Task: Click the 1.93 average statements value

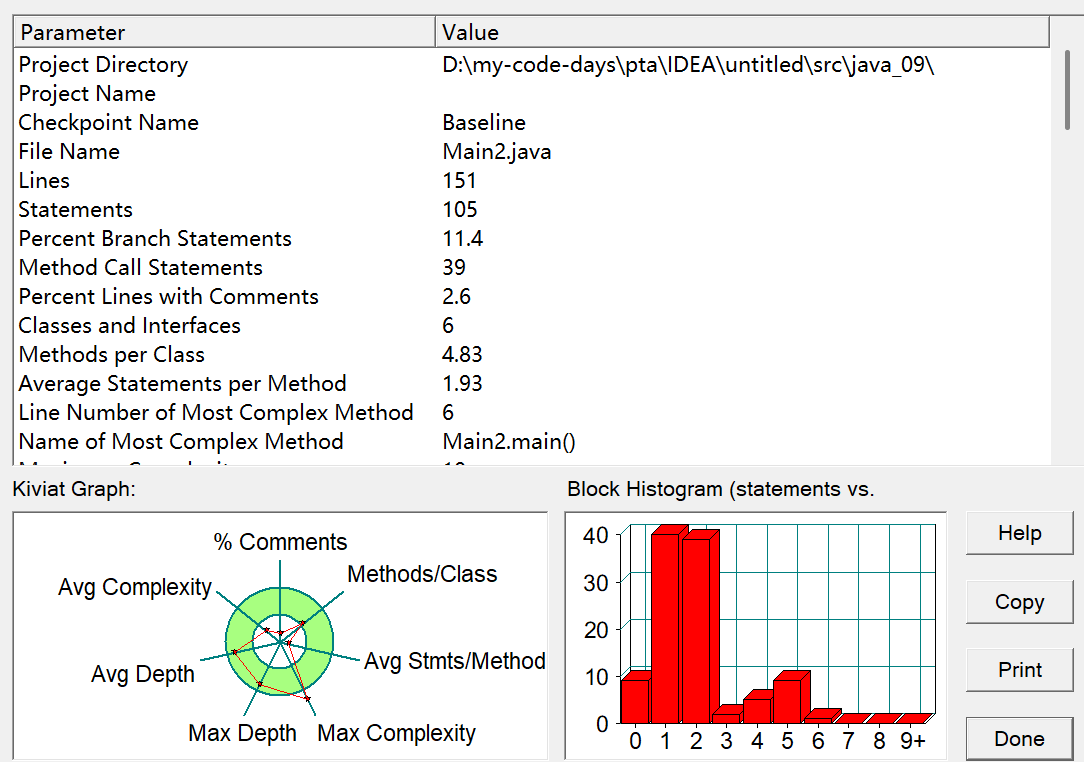Action: [x=462, y=384]
